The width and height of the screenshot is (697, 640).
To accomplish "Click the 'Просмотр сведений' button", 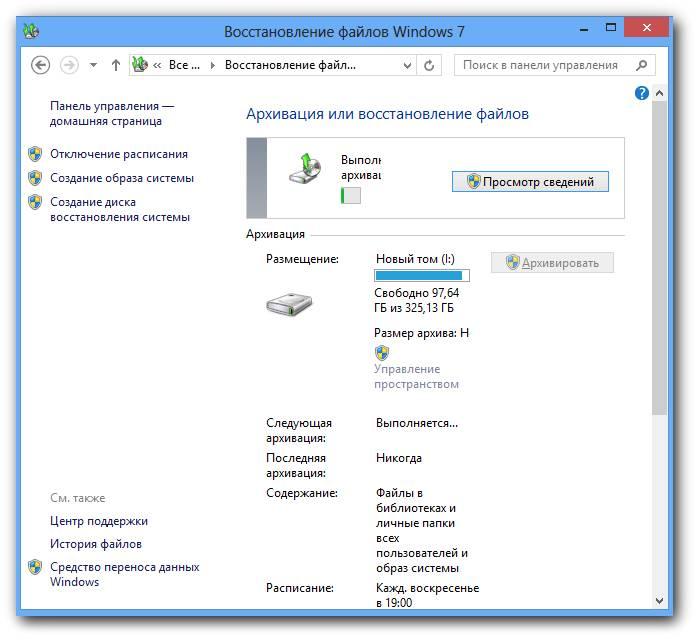I will click(x=530, y=182).
